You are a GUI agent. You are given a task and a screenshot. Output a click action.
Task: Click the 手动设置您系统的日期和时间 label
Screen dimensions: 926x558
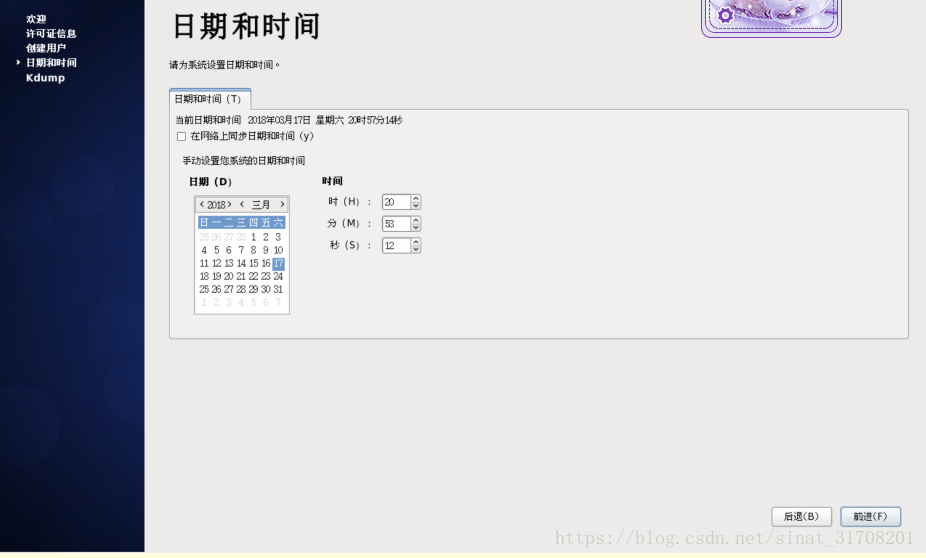click(243, 161)
